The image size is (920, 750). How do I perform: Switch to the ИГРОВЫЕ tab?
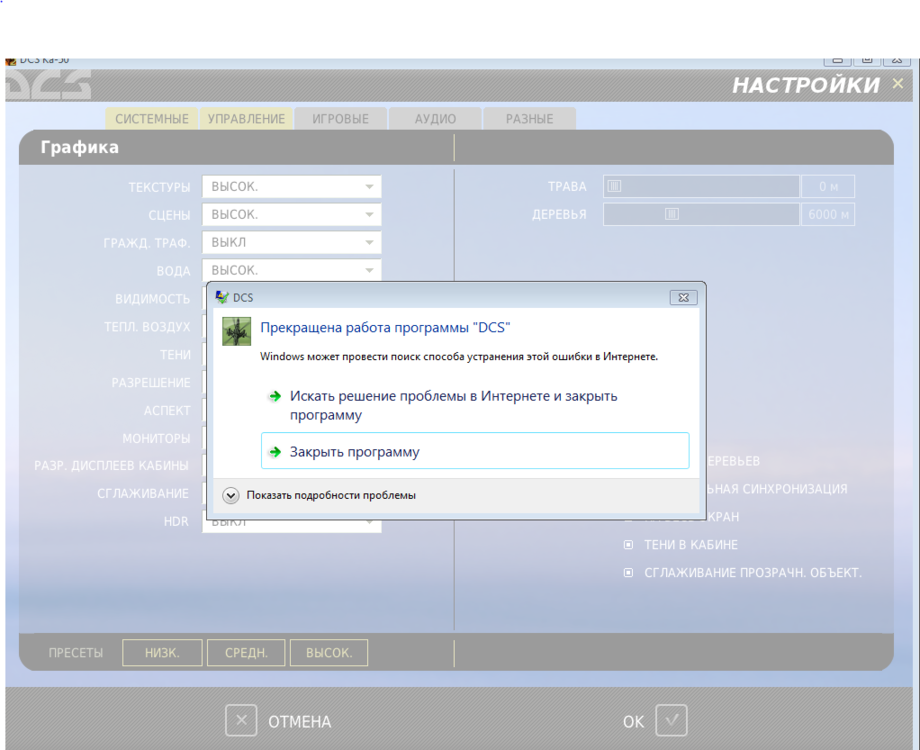(x=340, y=119)
